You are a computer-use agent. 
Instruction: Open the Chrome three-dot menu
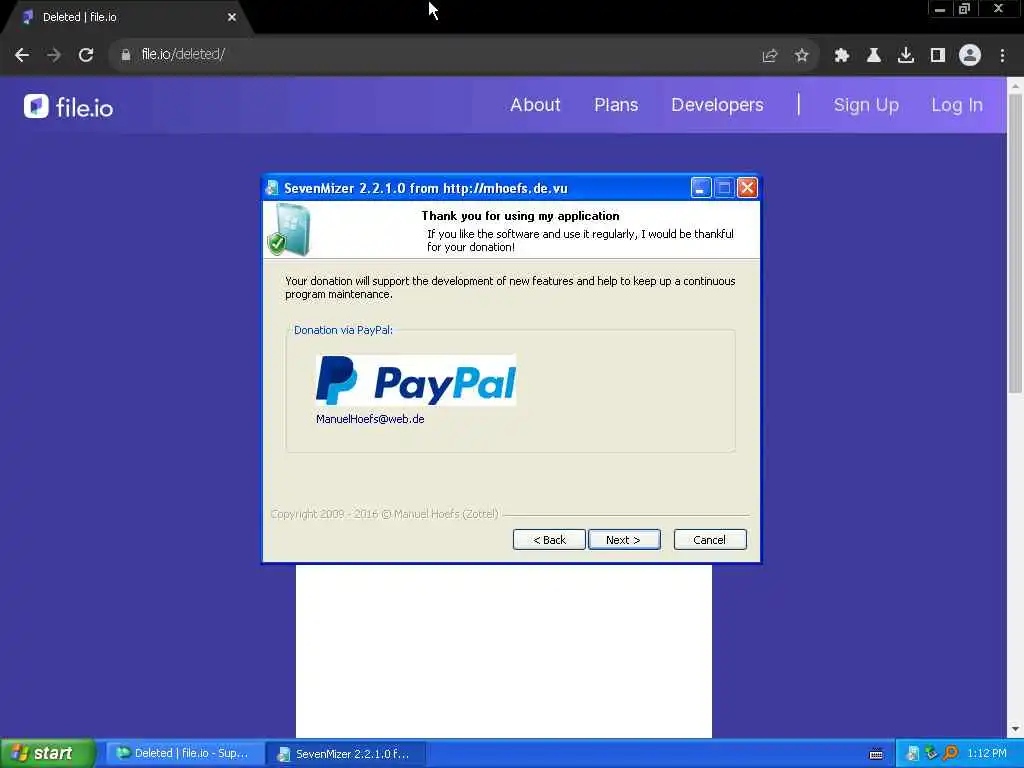pyautogui.click(x=1002, y=56)
